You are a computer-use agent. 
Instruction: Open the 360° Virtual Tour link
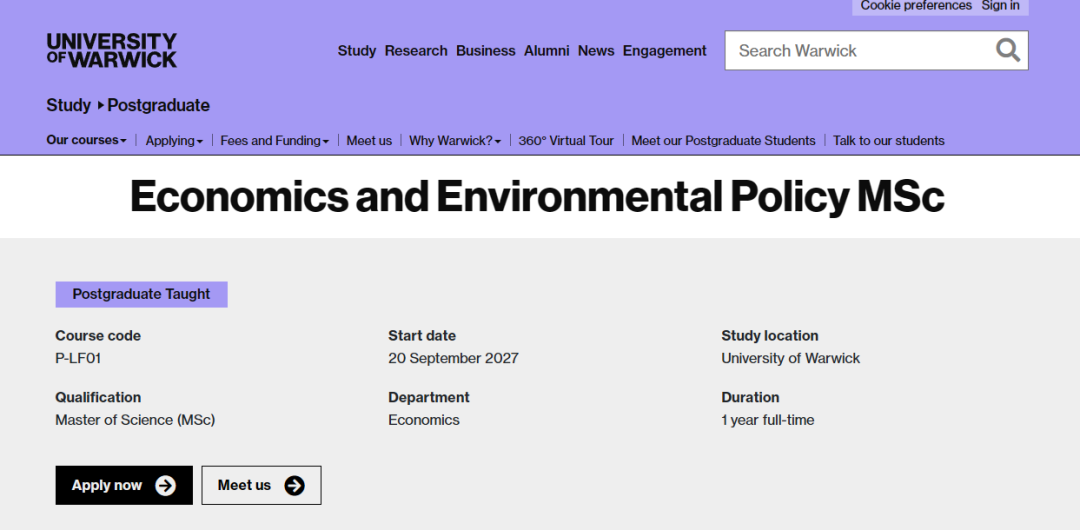tap(566, 141)
